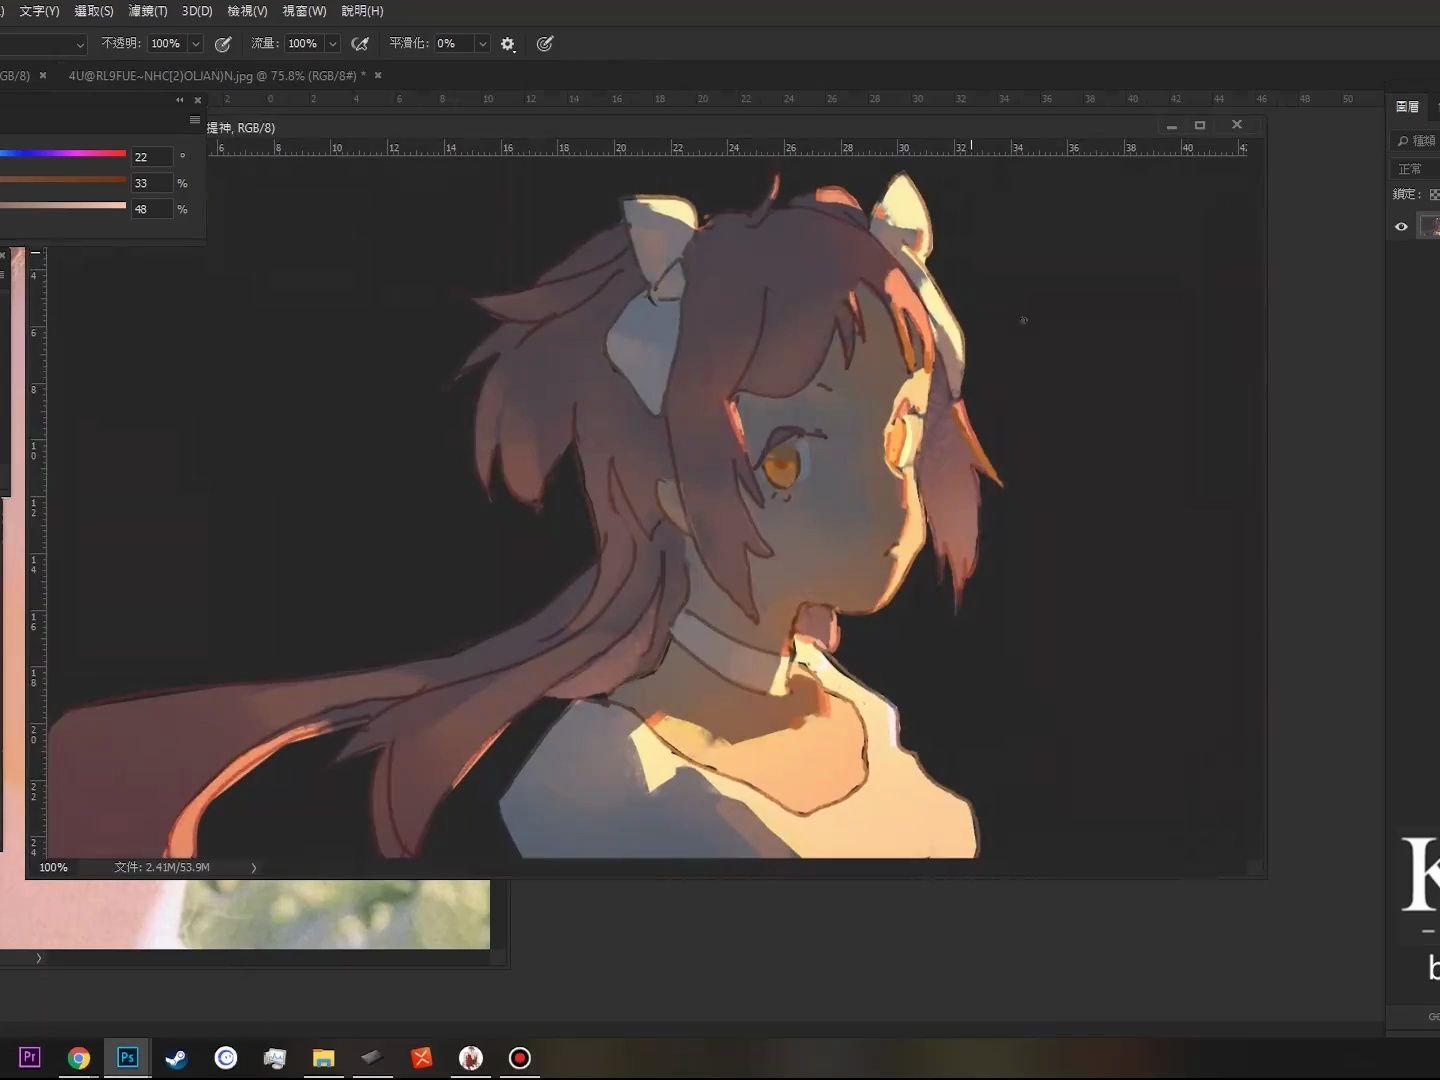
Task: Click the 不透明 100% value field
Action: click(x=168, y=44)
